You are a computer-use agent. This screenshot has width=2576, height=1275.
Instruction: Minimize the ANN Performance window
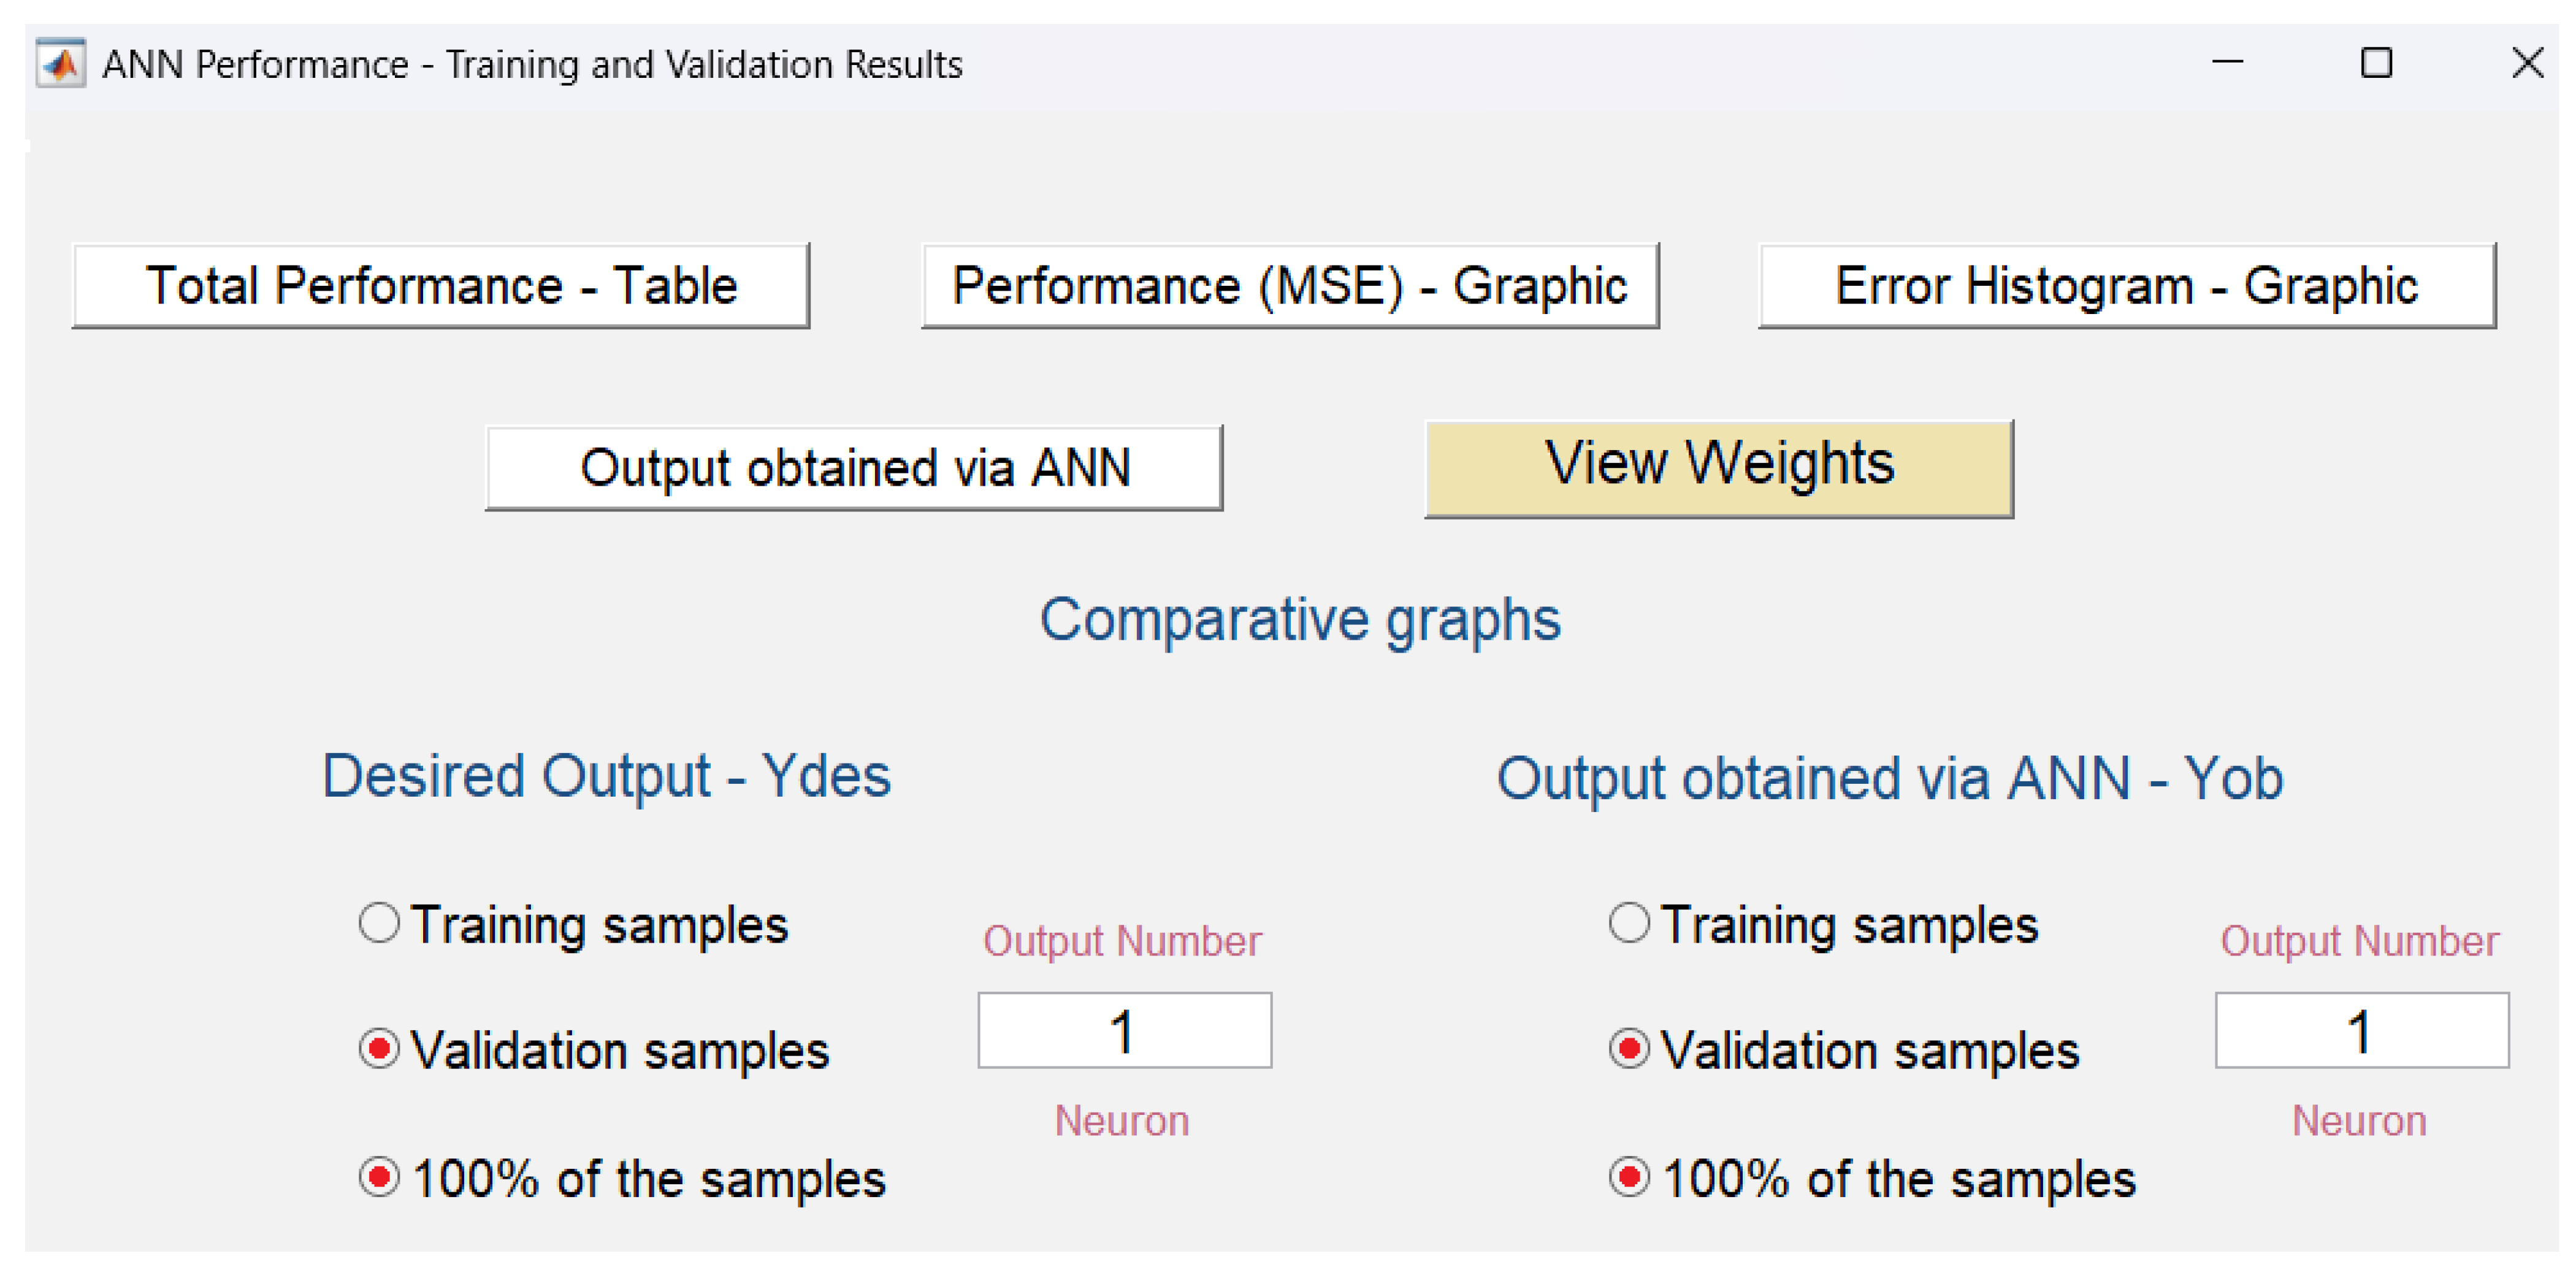click(2227, 63)
